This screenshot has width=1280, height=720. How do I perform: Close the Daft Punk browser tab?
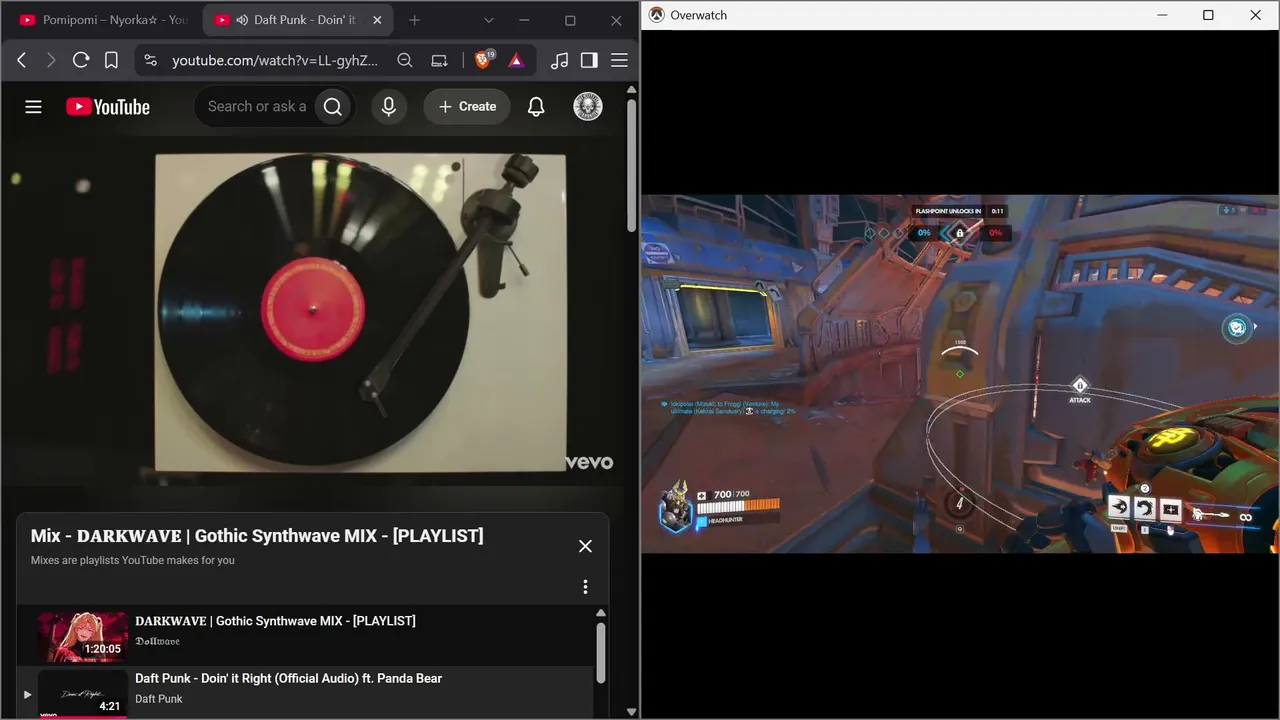click(x=377, y=20)
